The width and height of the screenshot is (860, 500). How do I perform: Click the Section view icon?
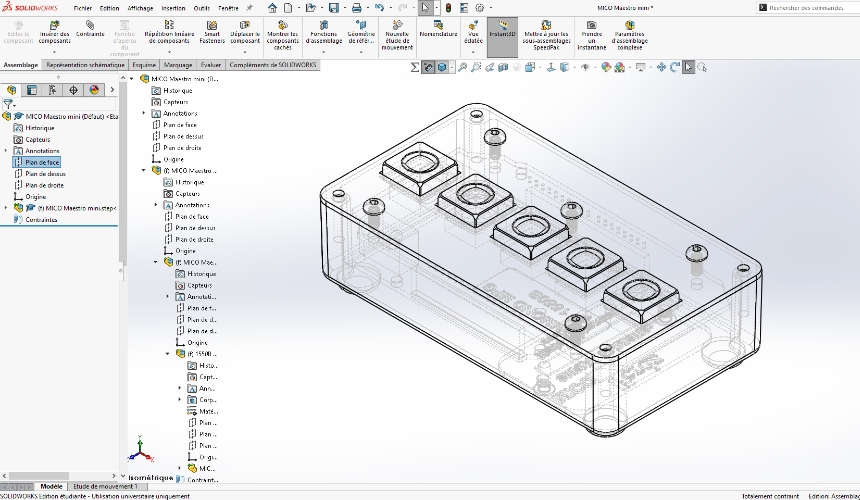tap(503, 67)
